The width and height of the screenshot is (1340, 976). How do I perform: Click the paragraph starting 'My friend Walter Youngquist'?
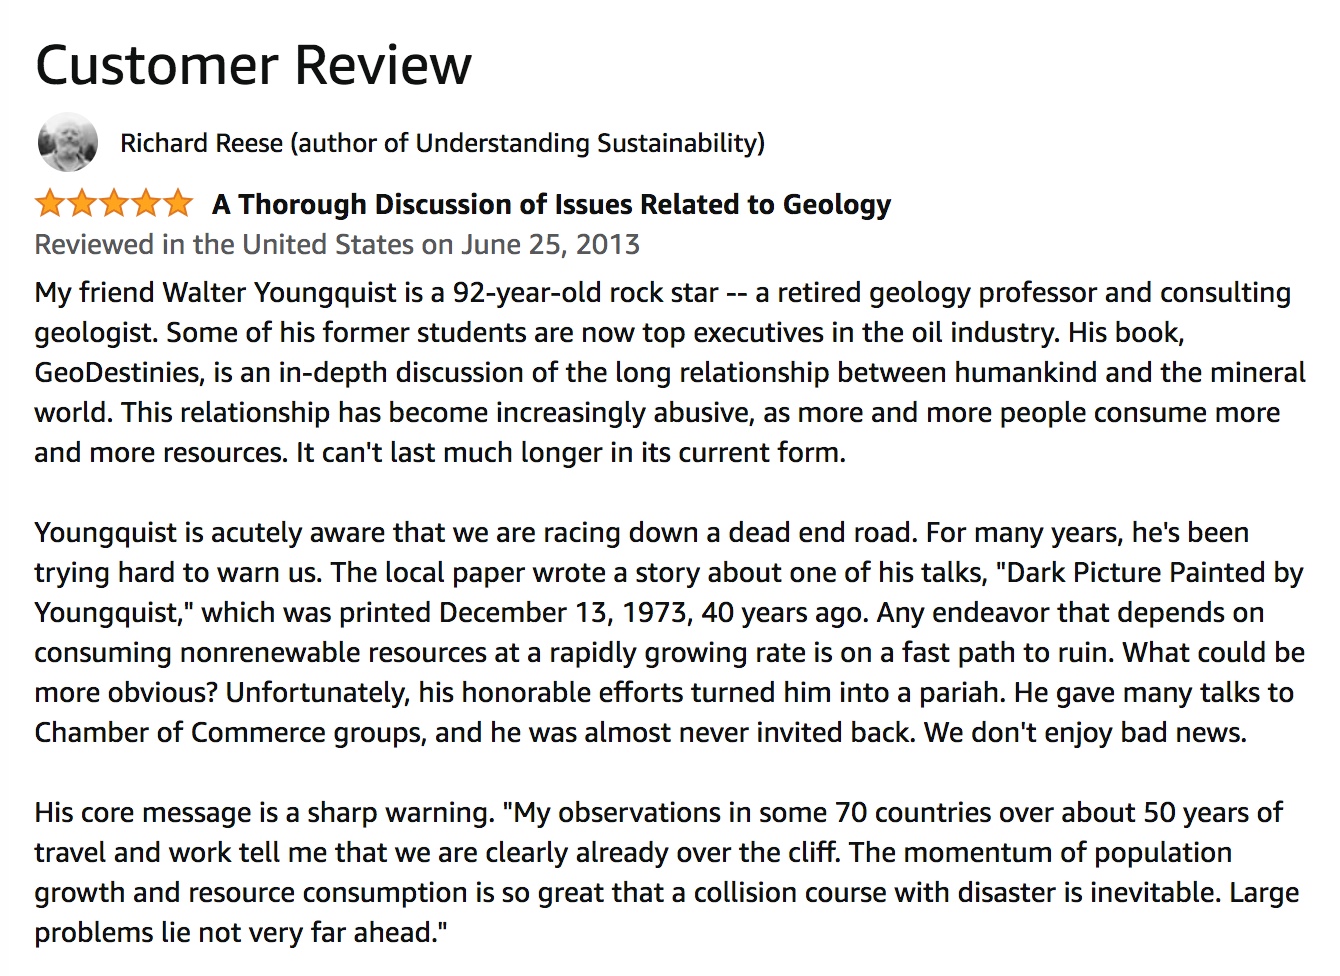[670, 372]
